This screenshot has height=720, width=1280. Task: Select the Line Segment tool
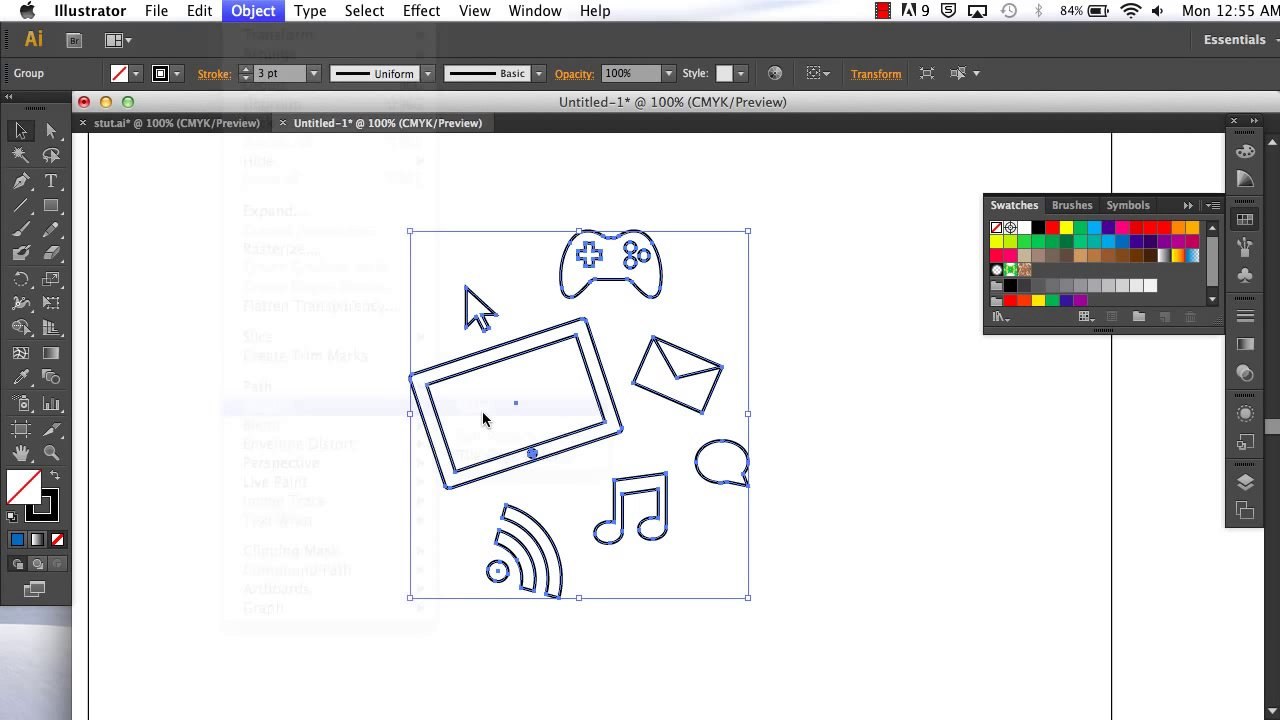21,205
